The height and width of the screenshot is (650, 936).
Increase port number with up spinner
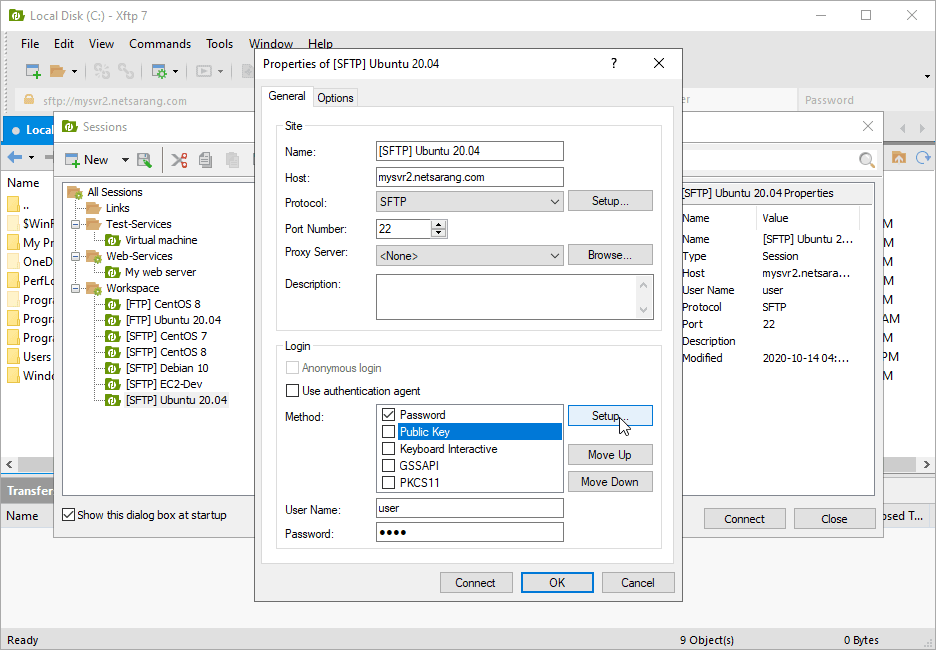(x=439, y=224)
